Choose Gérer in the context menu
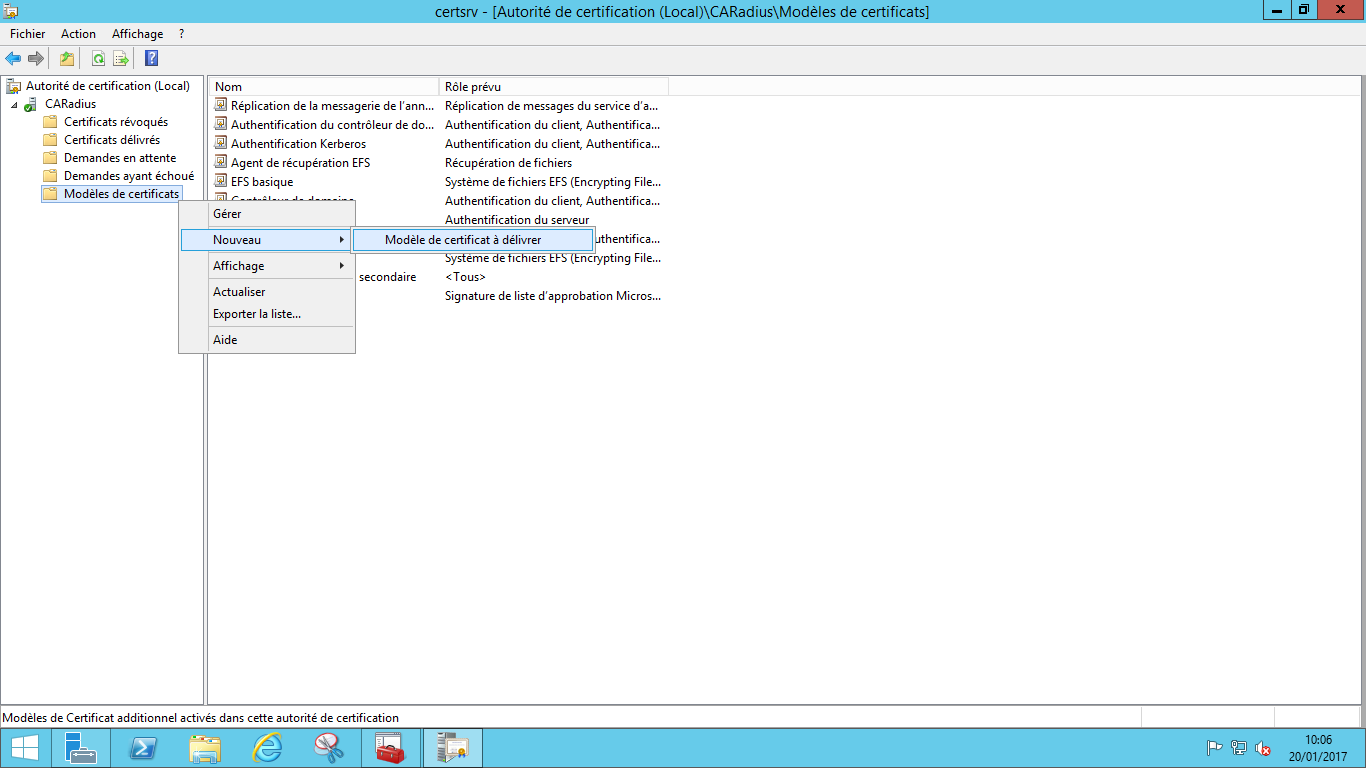Viewport: 1366px width, 768px height. (227, 214)
